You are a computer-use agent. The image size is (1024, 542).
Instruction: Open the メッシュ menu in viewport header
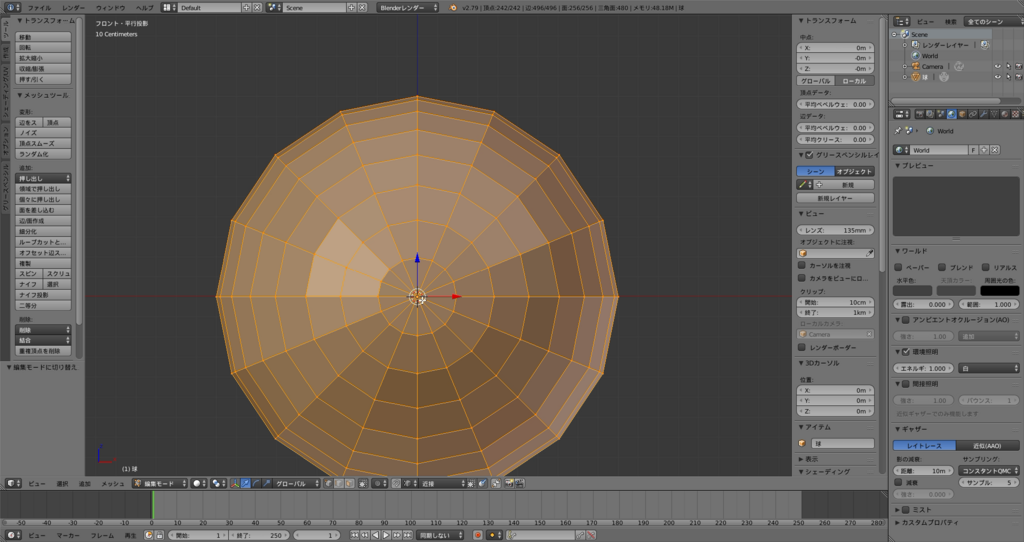coord(113,483)
